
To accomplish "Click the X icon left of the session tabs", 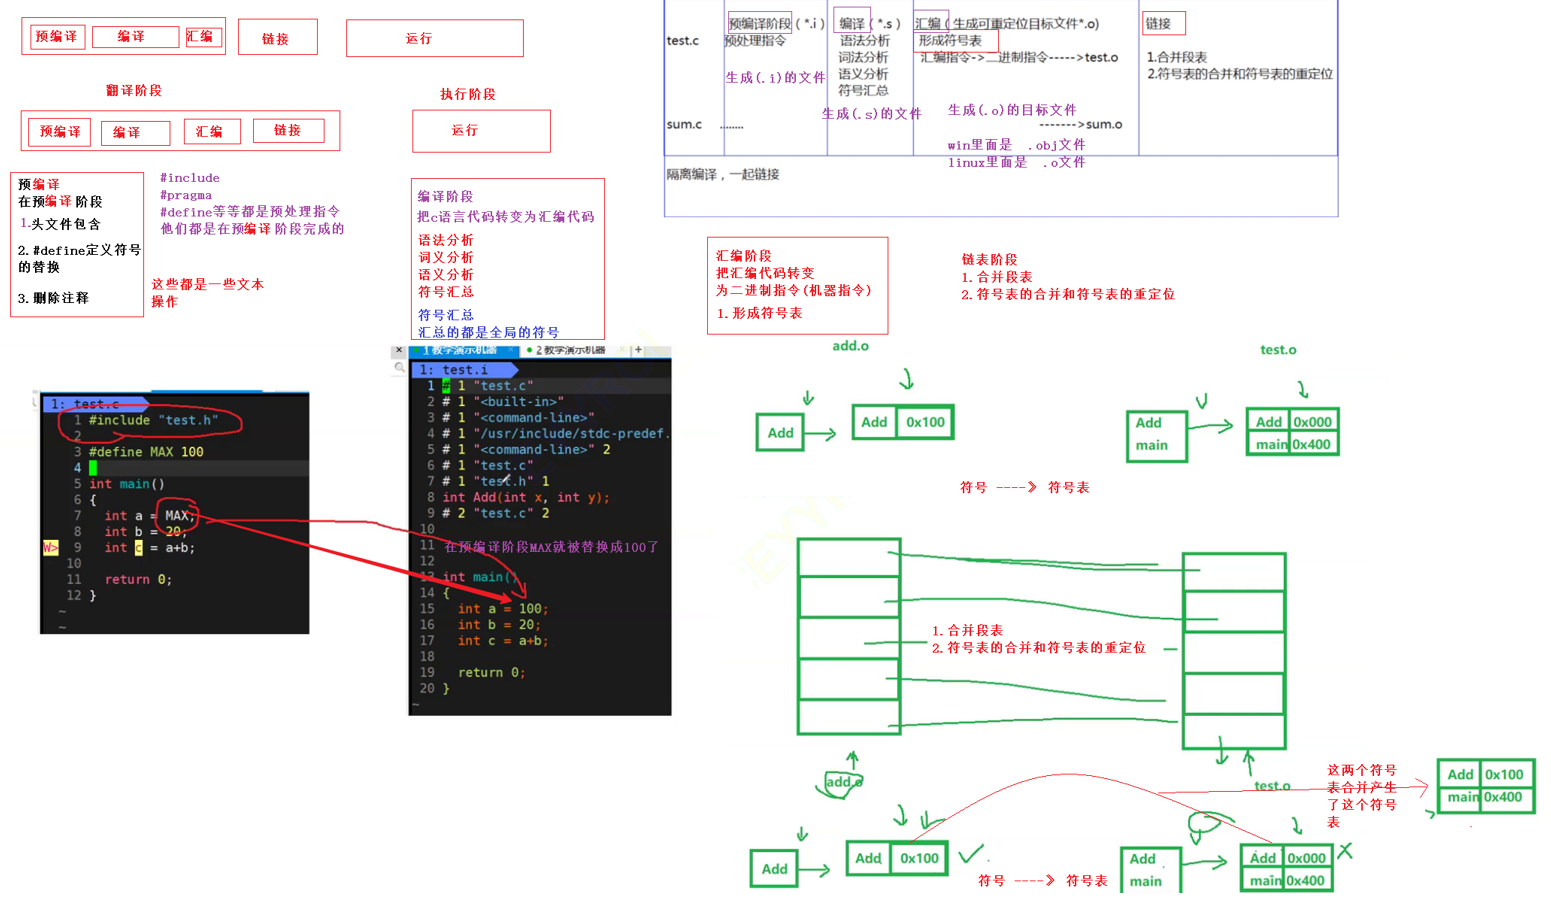I will (x=399, y=350).
